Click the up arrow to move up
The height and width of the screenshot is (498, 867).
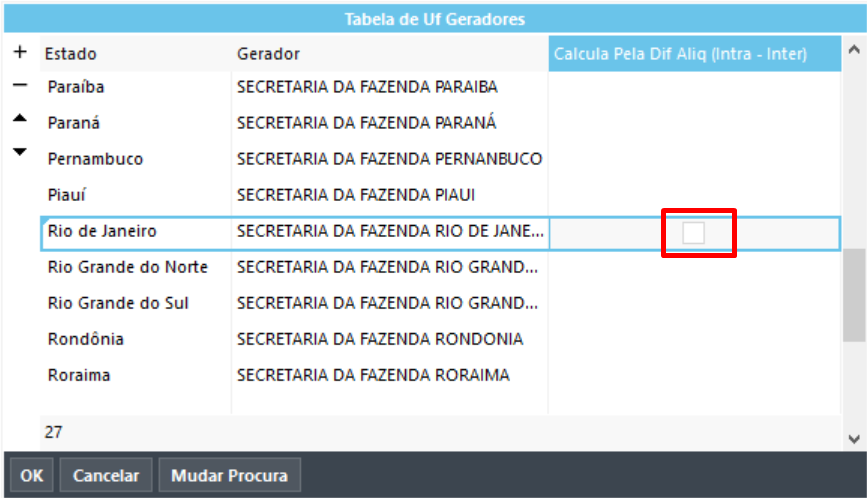pyautogui.click(x=20, y=118)
